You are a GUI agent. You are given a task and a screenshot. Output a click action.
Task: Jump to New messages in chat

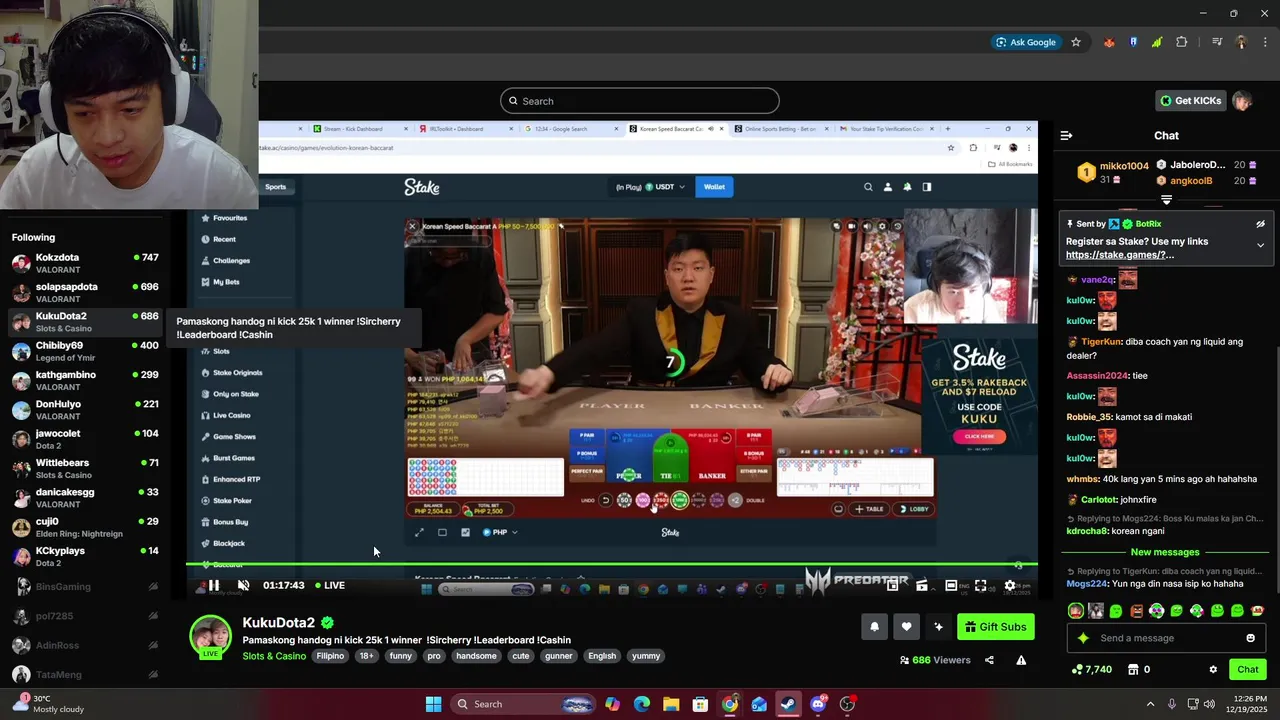click(1165, 552)
